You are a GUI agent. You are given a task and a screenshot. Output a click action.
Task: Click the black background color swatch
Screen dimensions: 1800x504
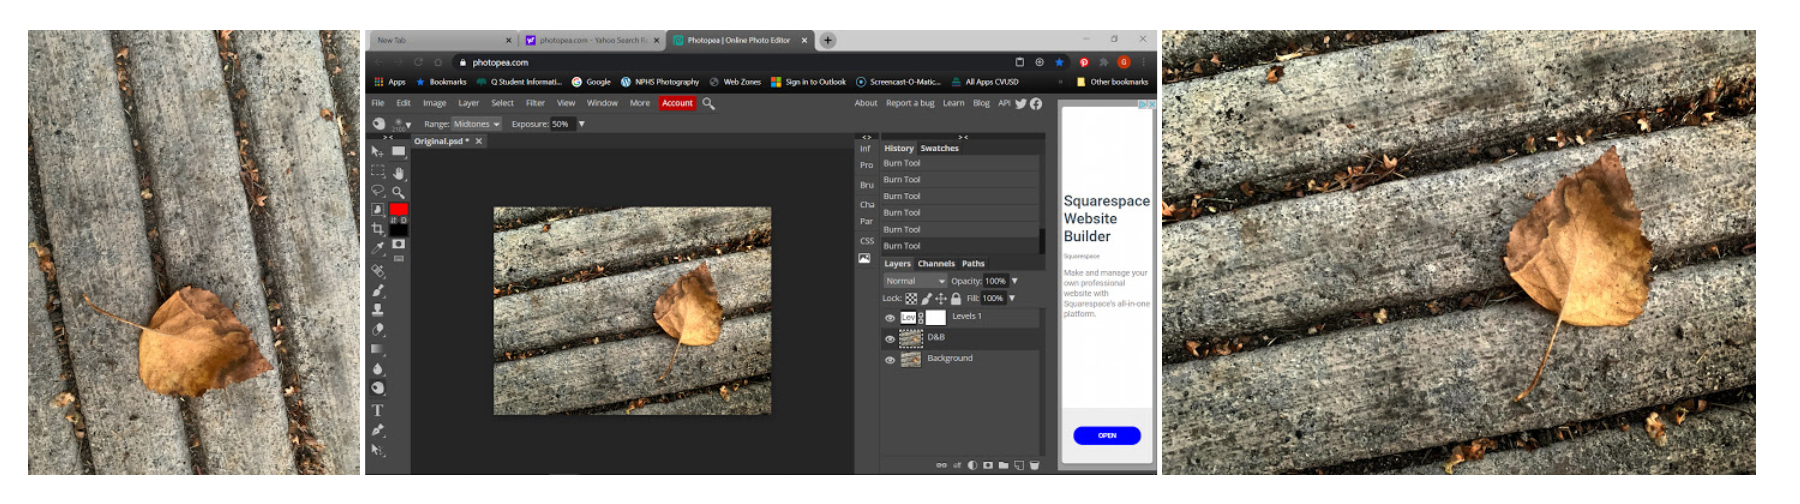pyautogui.click(x=398, y=230)
